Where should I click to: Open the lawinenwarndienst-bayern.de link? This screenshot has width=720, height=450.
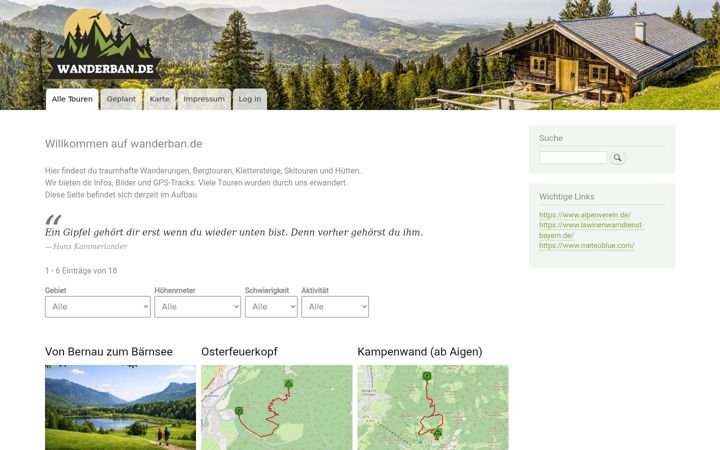591,230
